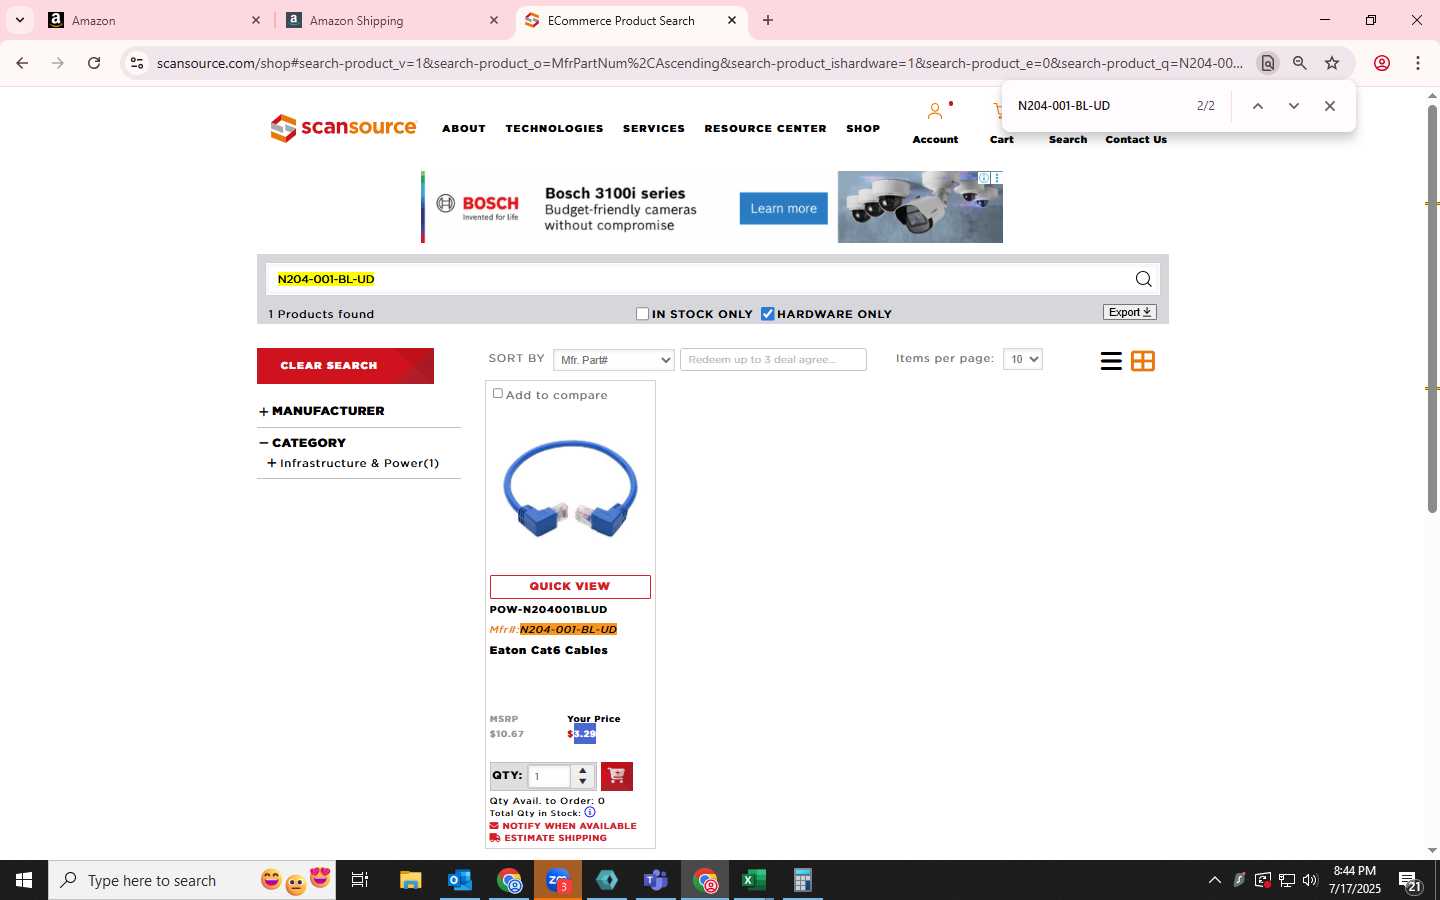Open Contact Us link
Screen dimensions: 1440x900
click(1136, 140)
